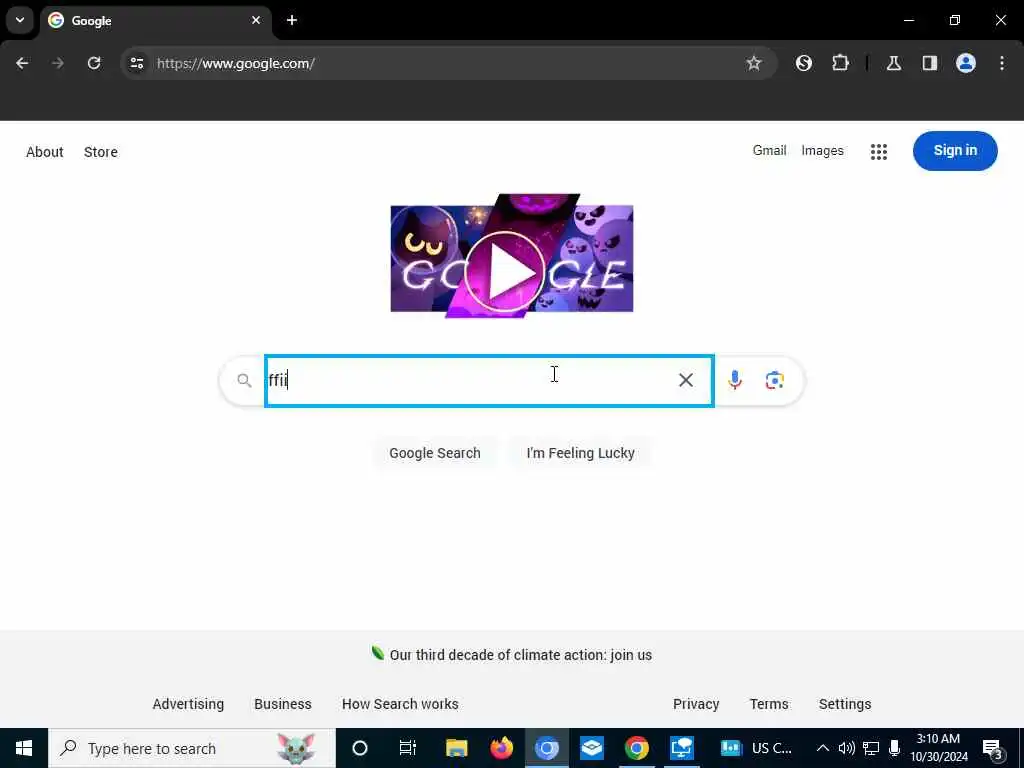Viewport: 1024px width, 768px height.
Task: Open the Images link
Action: 822,151
